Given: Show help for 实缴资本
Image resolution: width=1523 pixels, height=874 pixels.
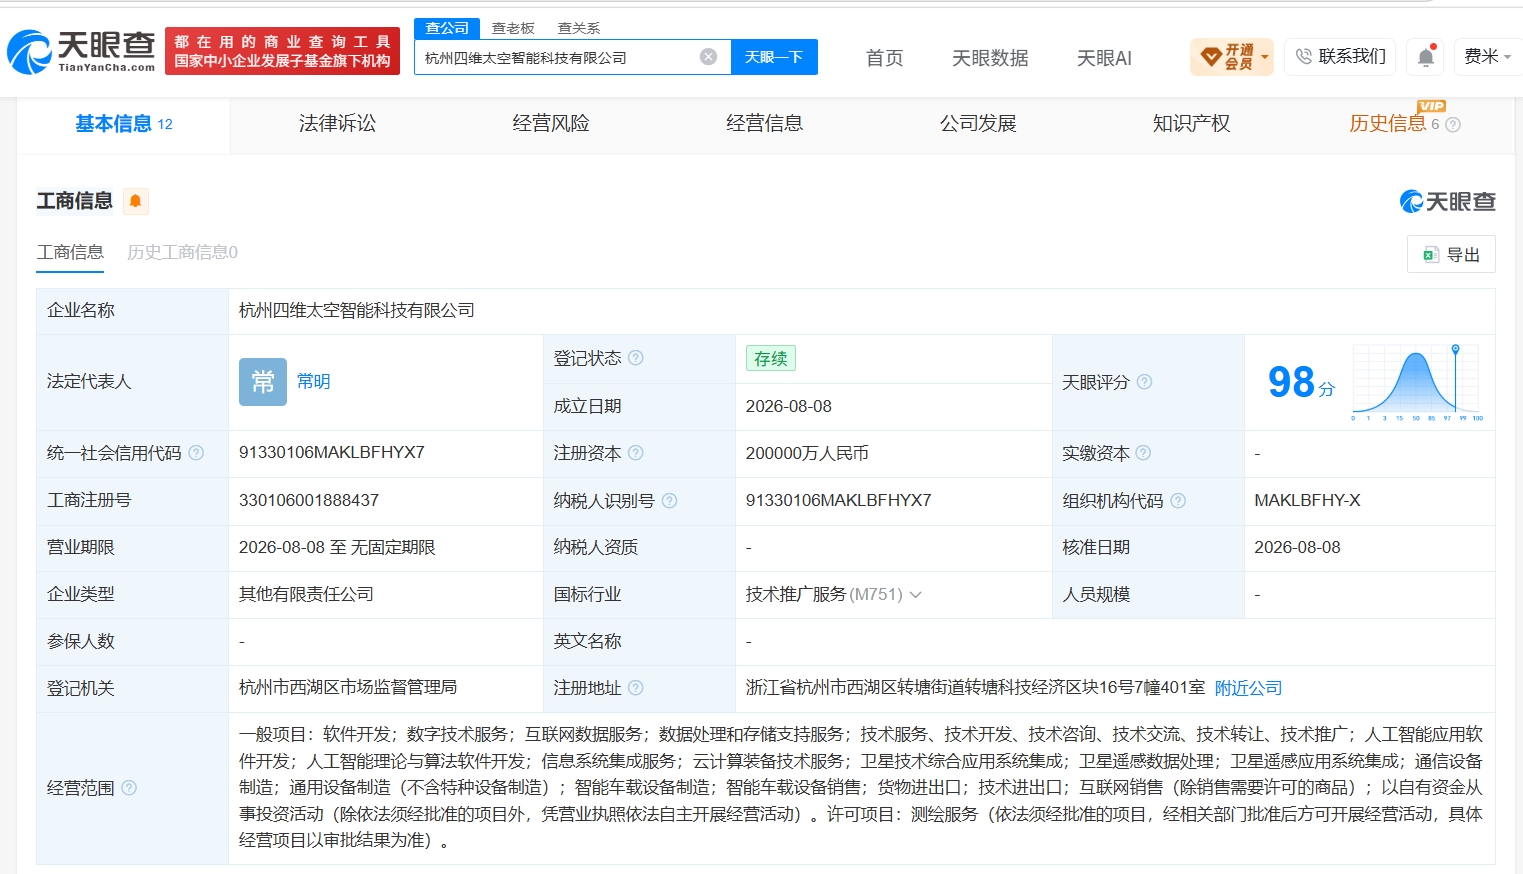Looking at the screenshot, I should coord(1143,453).
